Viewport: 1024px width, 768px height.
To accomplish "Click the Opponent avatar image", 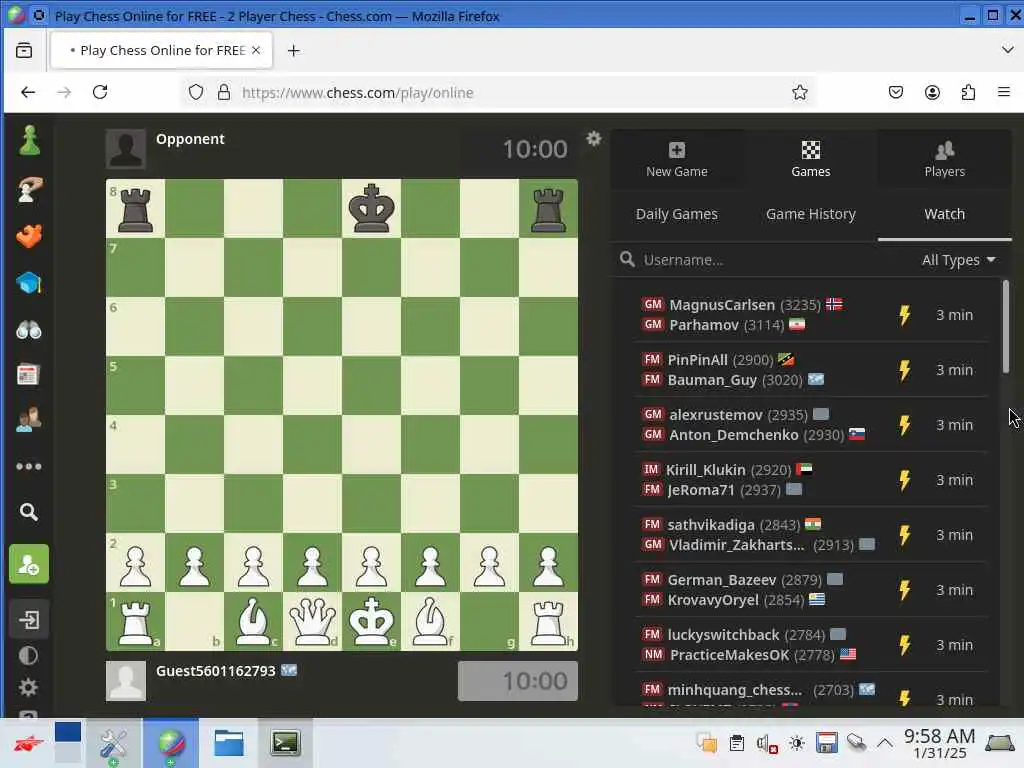I will pyautogui.click(x=126, y=148).
